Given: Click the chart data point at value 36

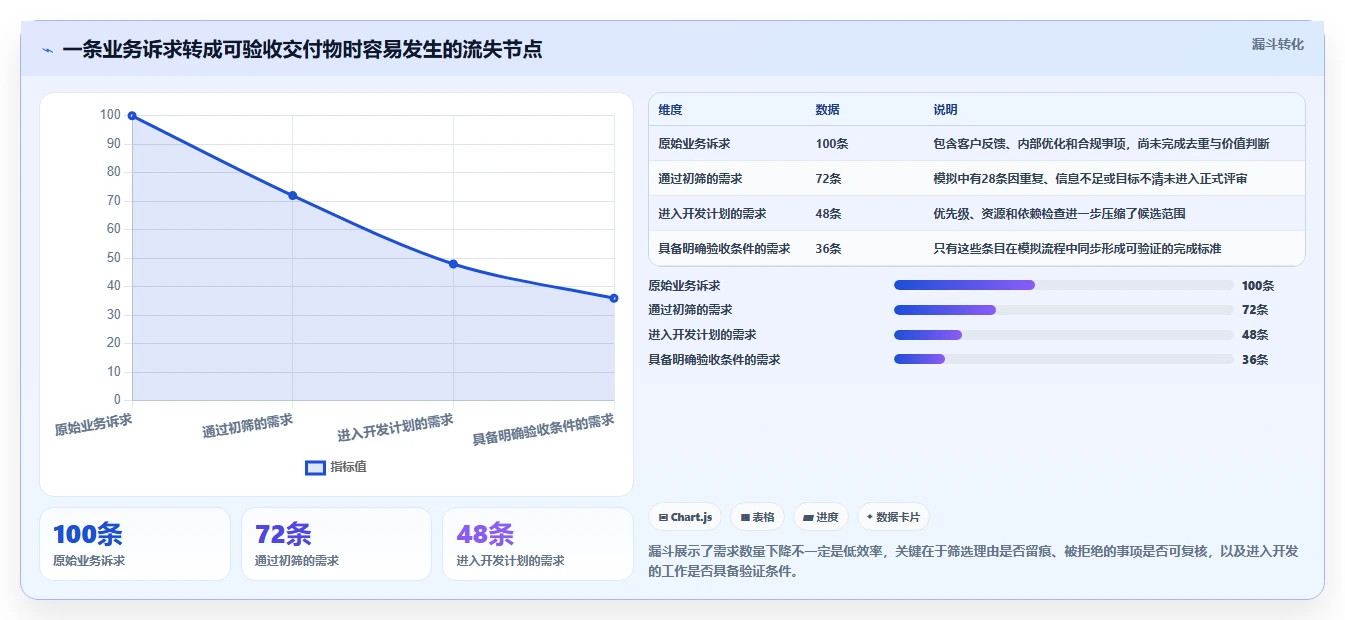Looking at the screenshot, I should click(614, 298).
